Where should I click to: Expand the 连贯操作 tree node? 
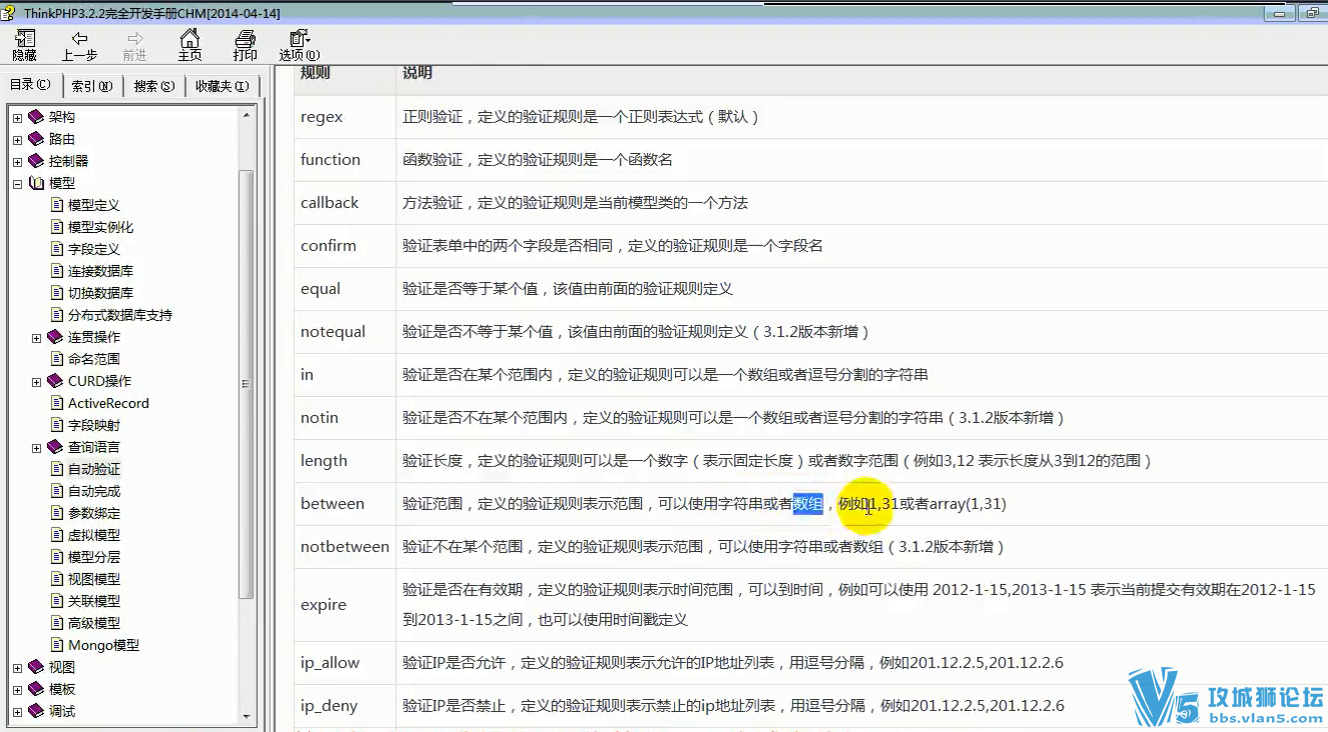click(x=37, y=337)
